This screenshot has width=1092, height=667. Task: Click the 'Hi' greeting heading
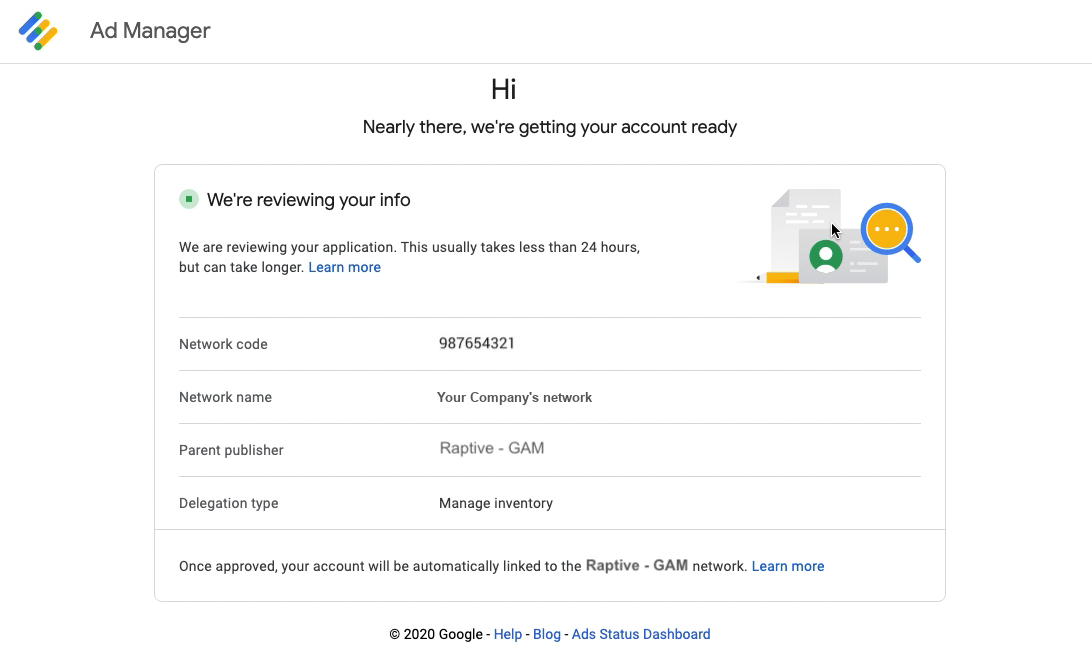pyautogui.click(x=504, y=89)
